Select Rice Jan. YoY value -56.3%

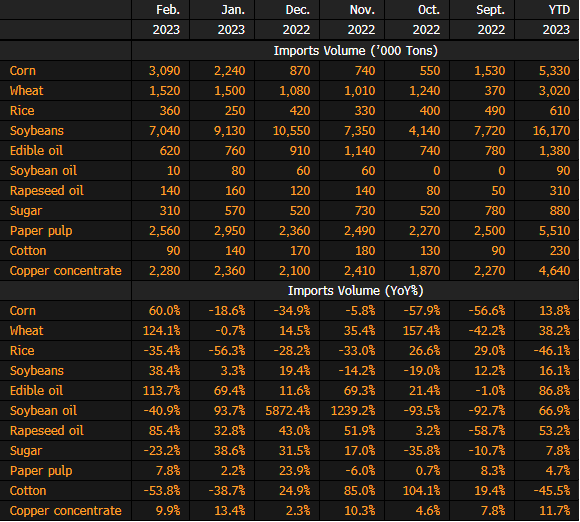[x=227, y=350]
